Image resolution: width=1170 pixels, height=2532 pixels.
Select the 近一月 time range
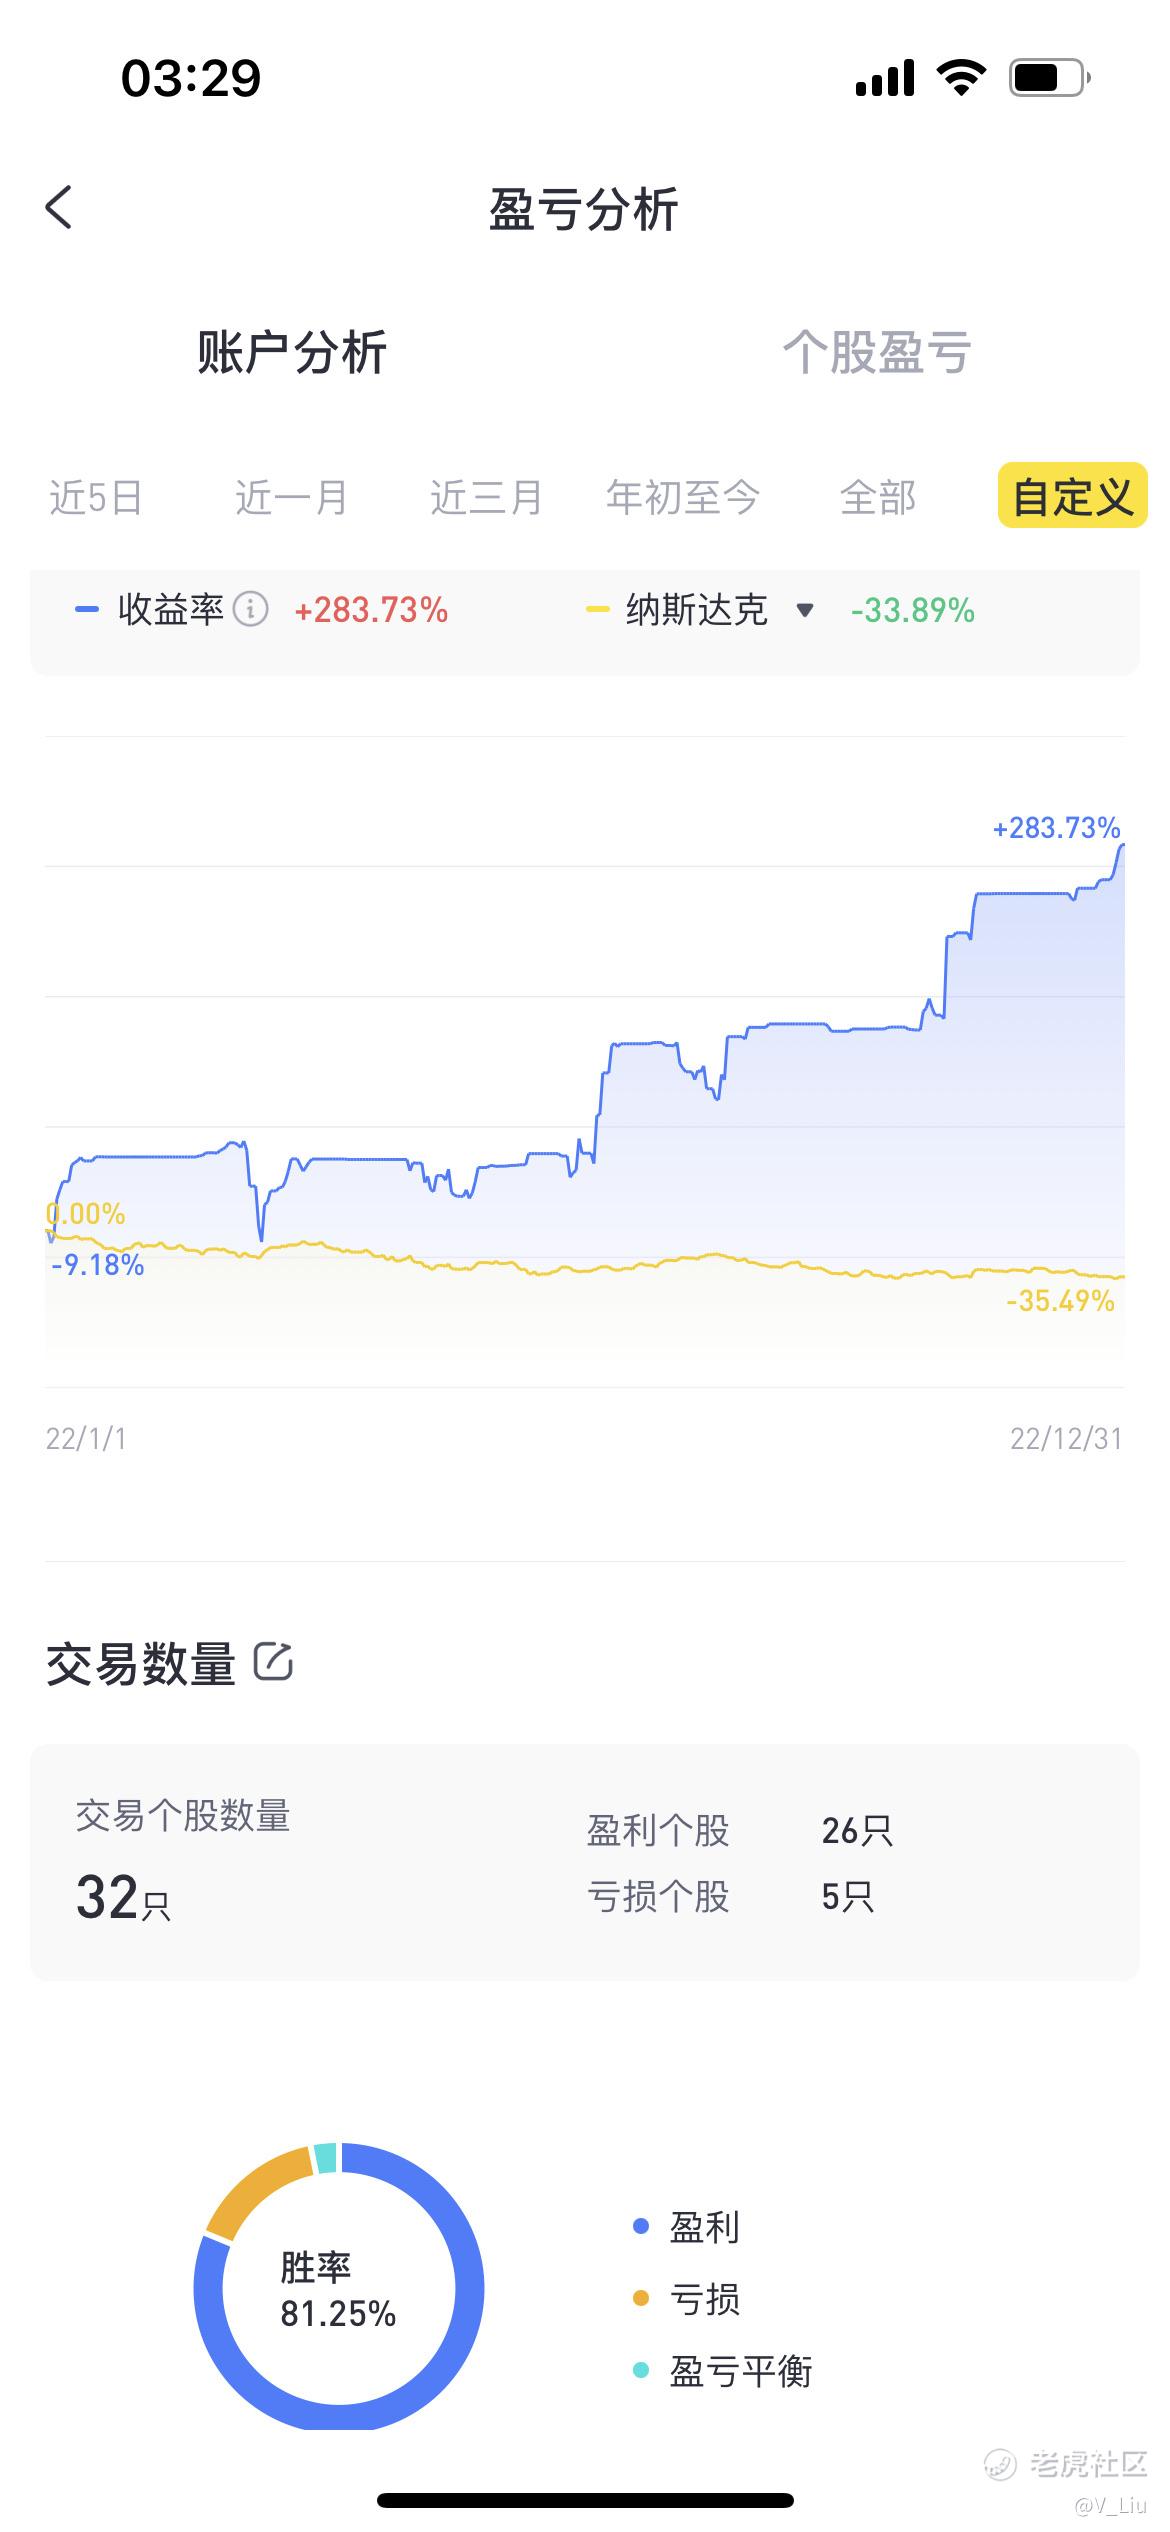click(291, 497)
